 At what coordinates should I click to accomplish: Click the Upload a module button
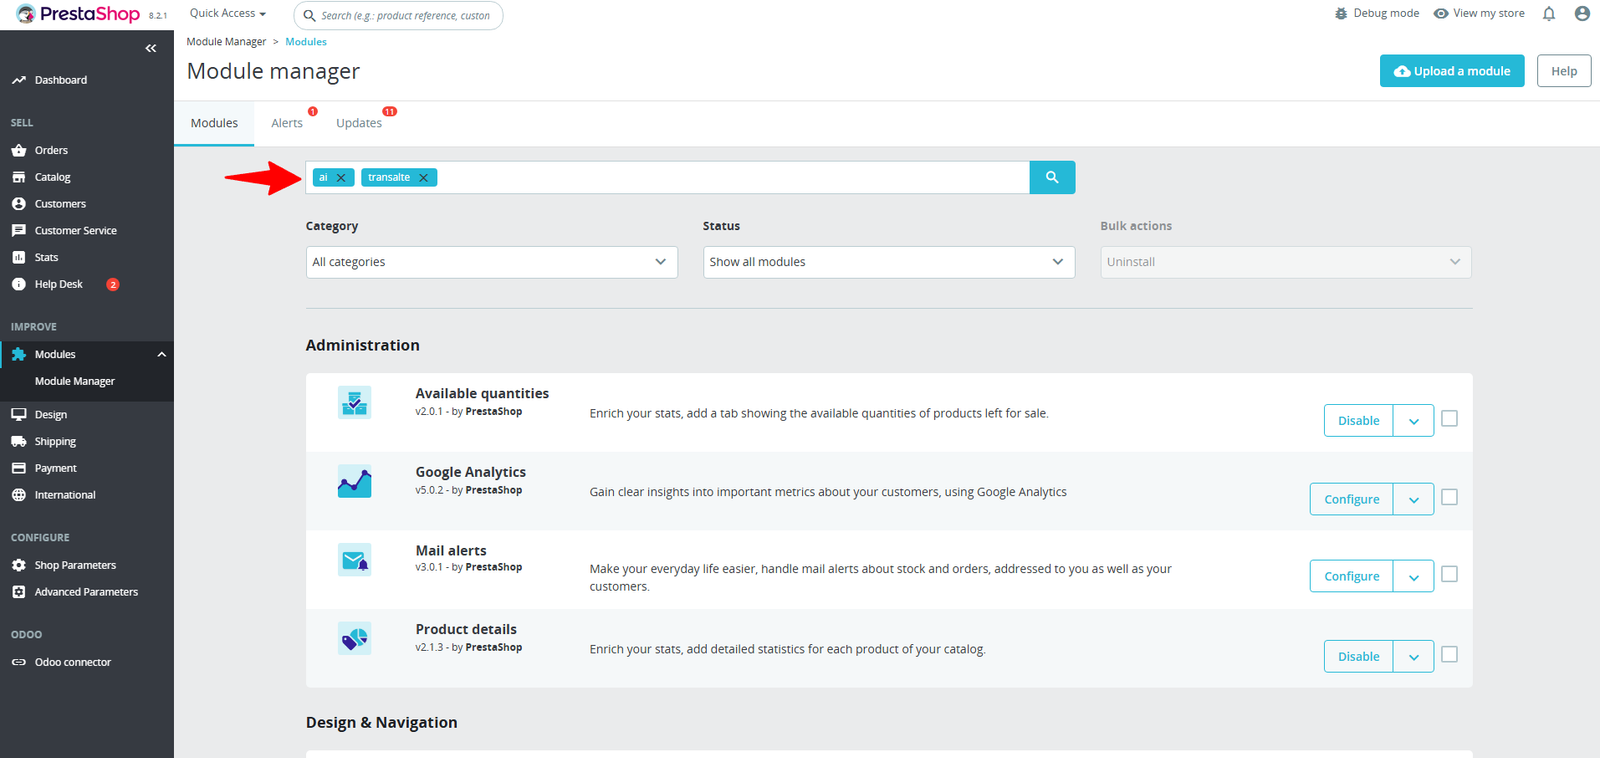pos(1451,71)
